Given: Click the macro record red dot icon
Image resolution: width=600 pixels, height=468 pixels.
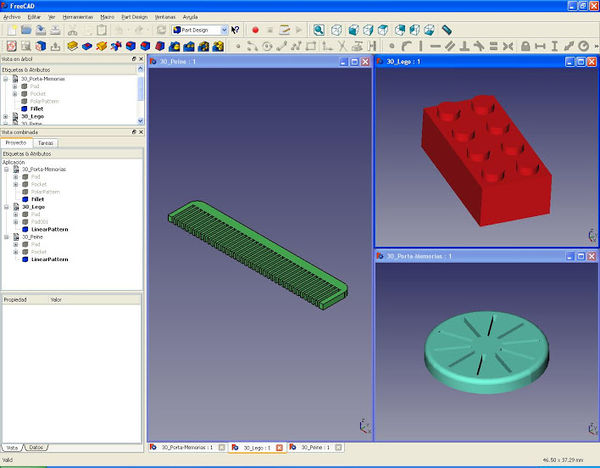Looking at the screenshot, I should [x=255, y=31].
